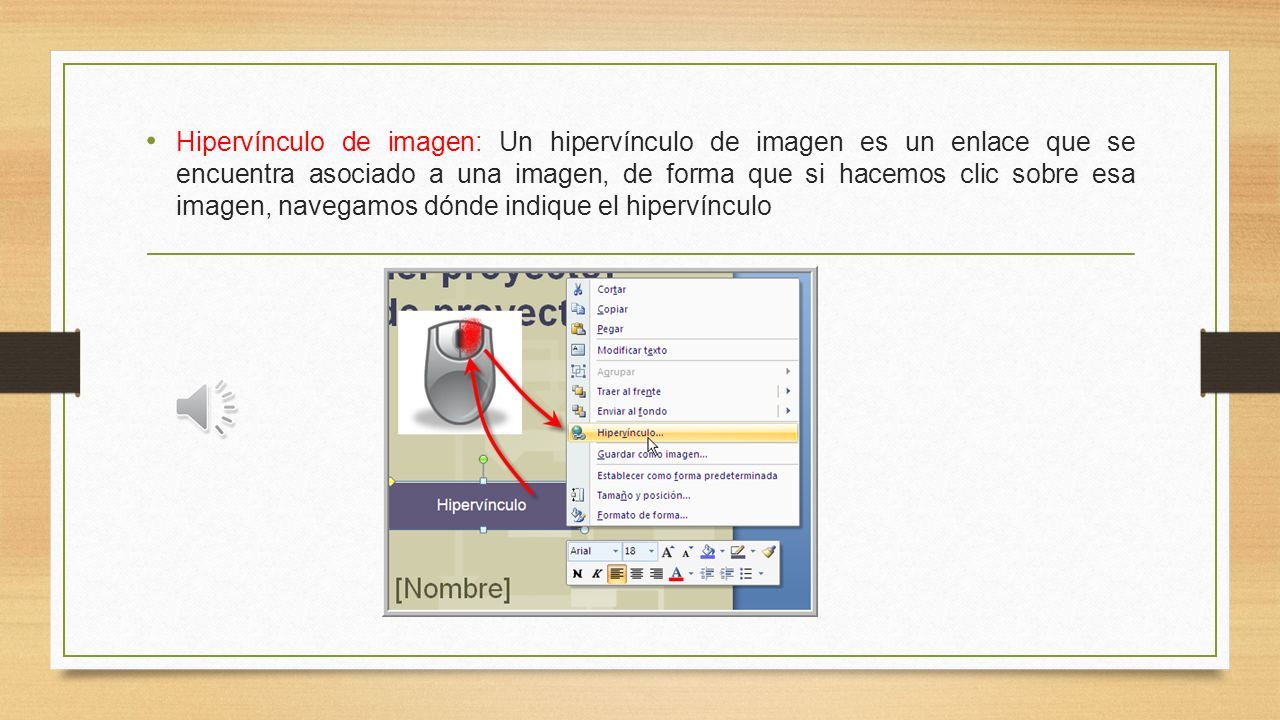Apply the line color pen swatch
This screenshot has width=1280, height=720.
click(x=738, y=551)
